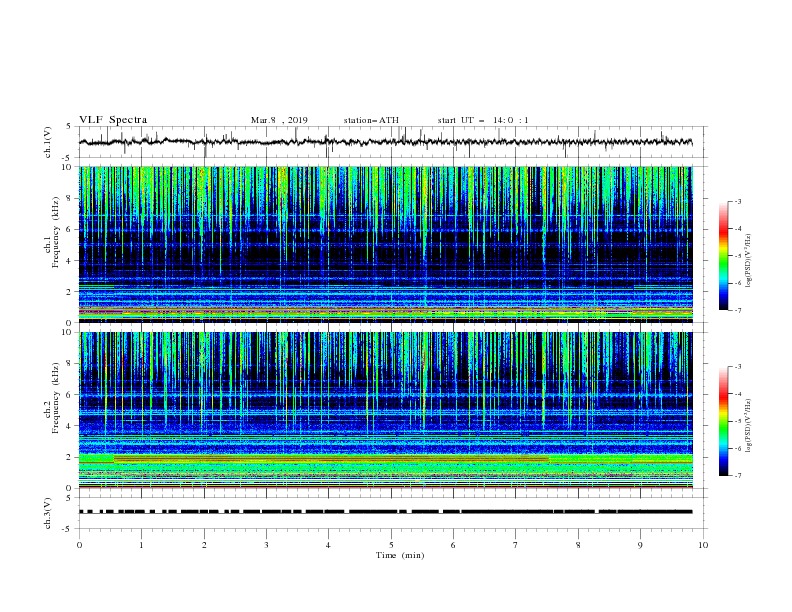
Task: Click the "ch.3(V)" axis label
Action: point(48,513)
